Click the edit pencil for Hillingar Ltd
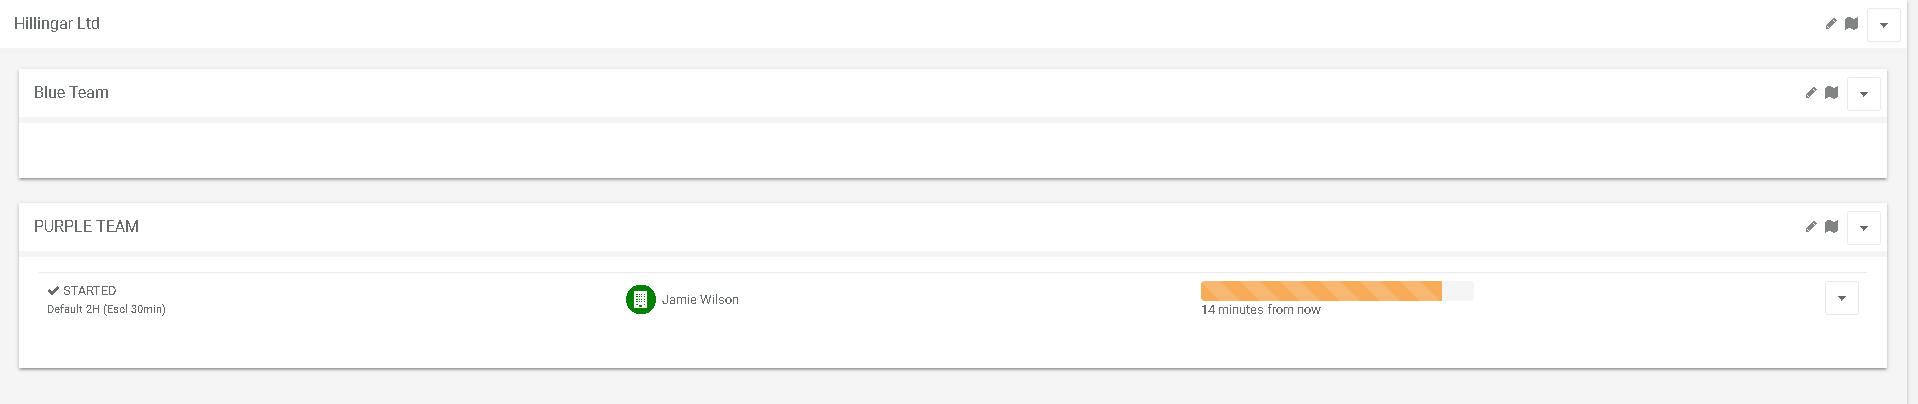 (x=1831, y=23)
